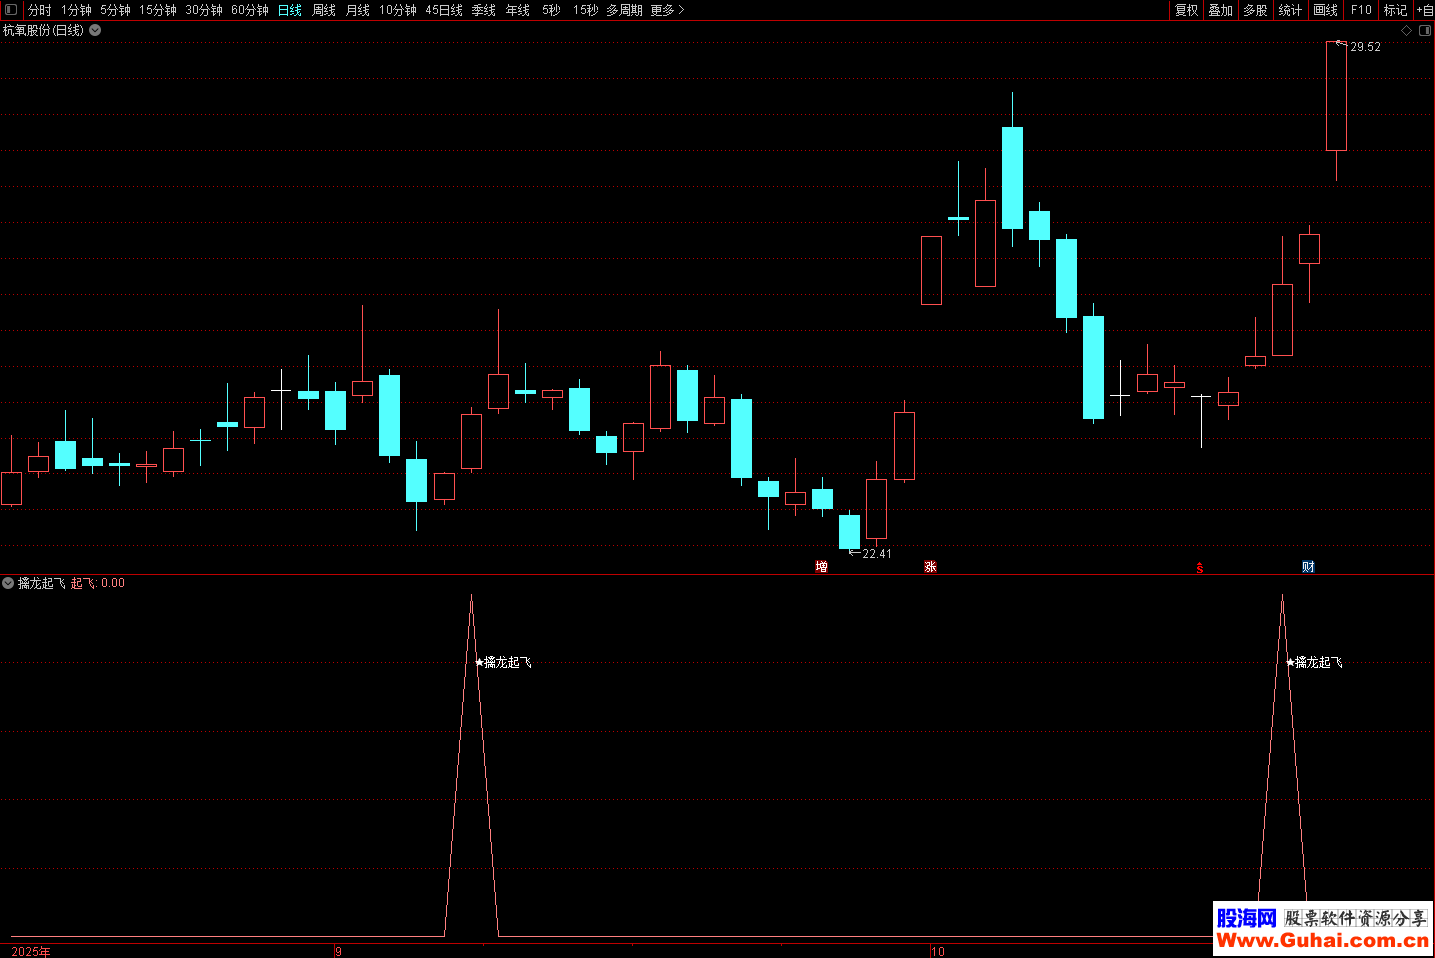Click the left sidebar panel toggle icon

click(x=11, y=10)
